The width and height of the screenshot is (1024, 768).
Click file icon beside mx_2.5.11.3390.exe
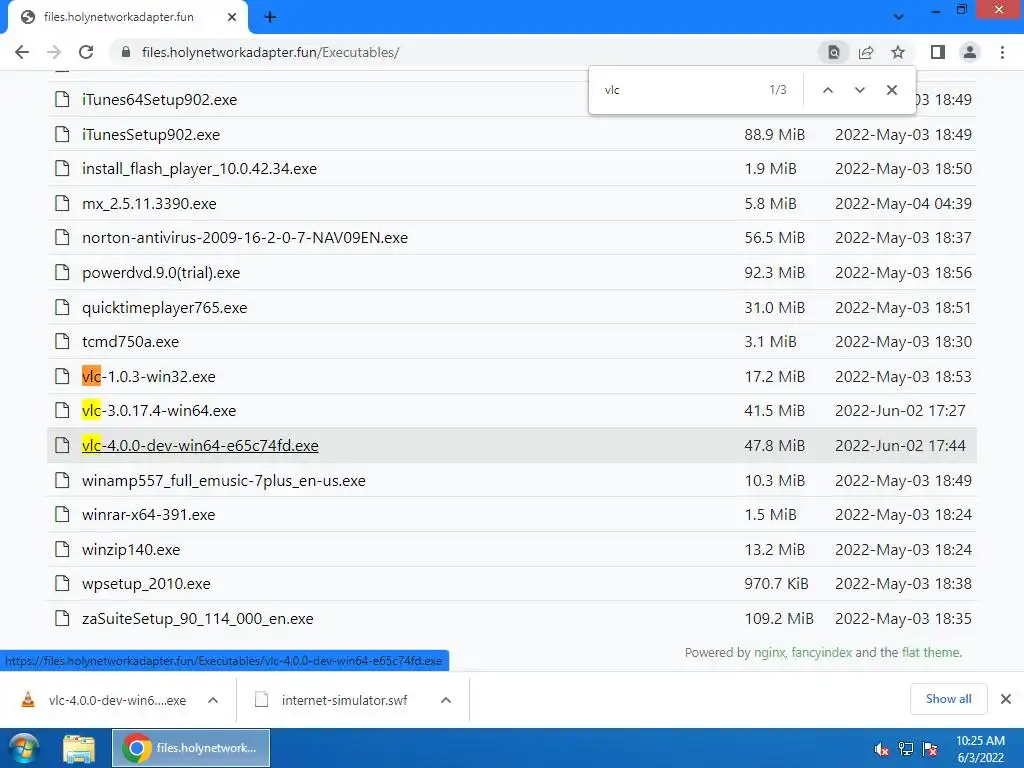pyautogui.click(x=62, y=203)
